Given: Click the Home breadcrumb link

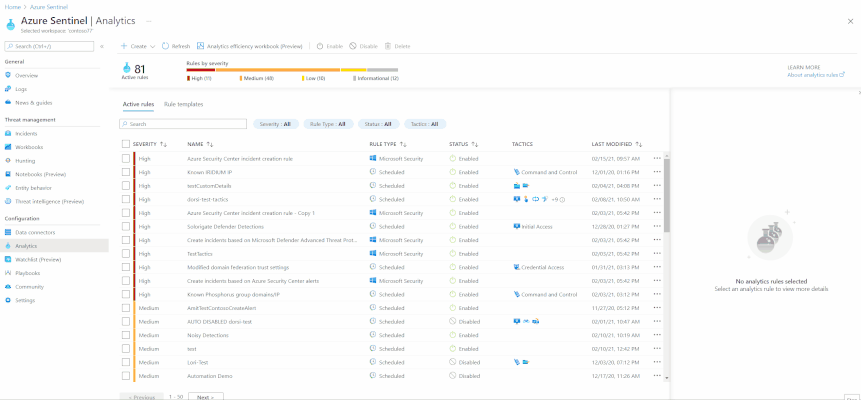Looking at the screenshot, I should [x=12, y=7].
